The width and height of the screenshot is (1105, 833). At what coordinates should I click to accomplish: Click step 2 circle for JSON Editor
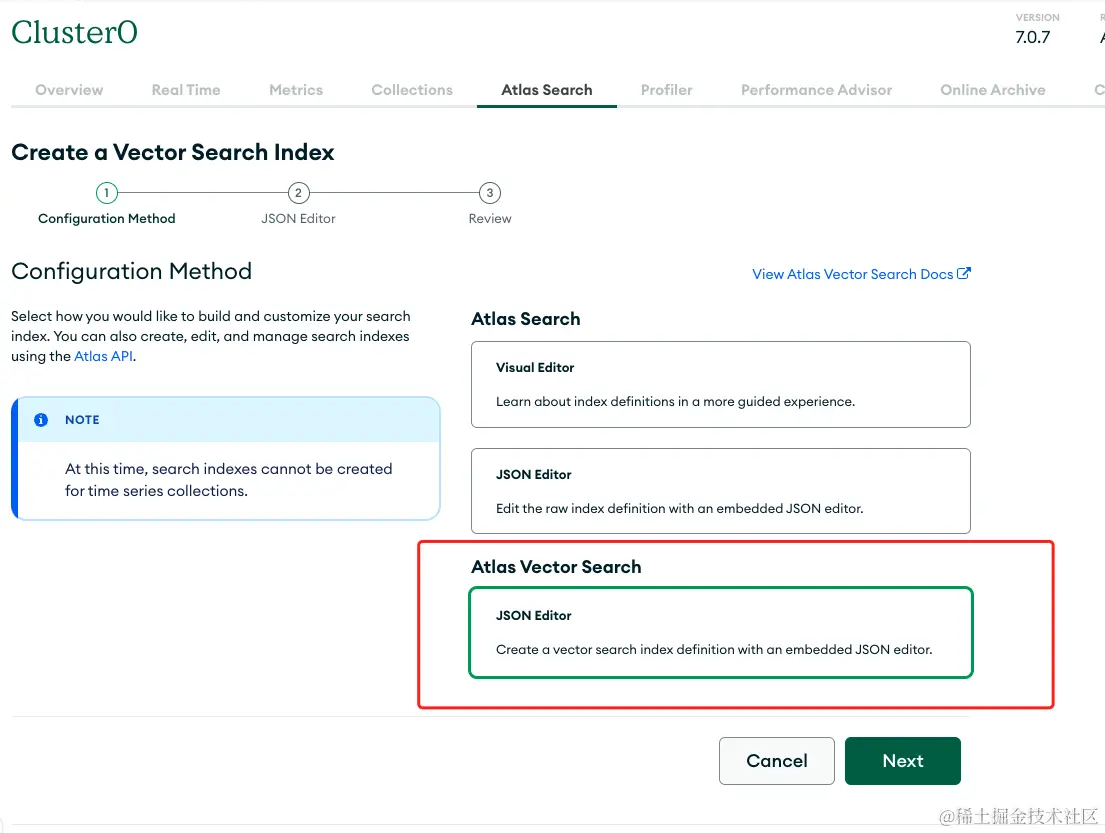tap(298, 193)
